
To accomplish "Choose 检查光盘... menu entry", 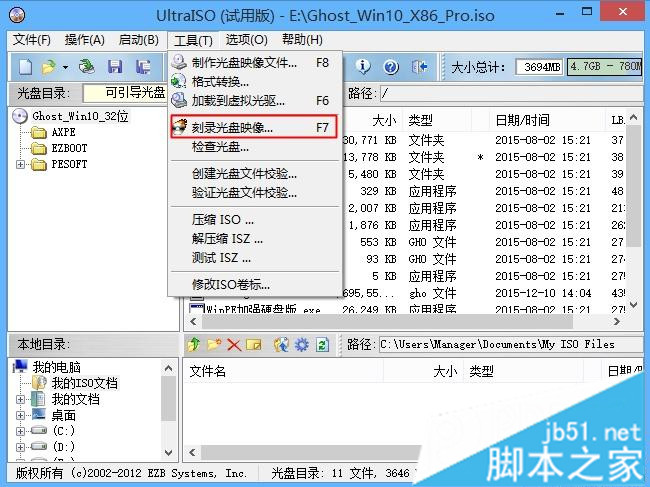I will tap(255, 147).
